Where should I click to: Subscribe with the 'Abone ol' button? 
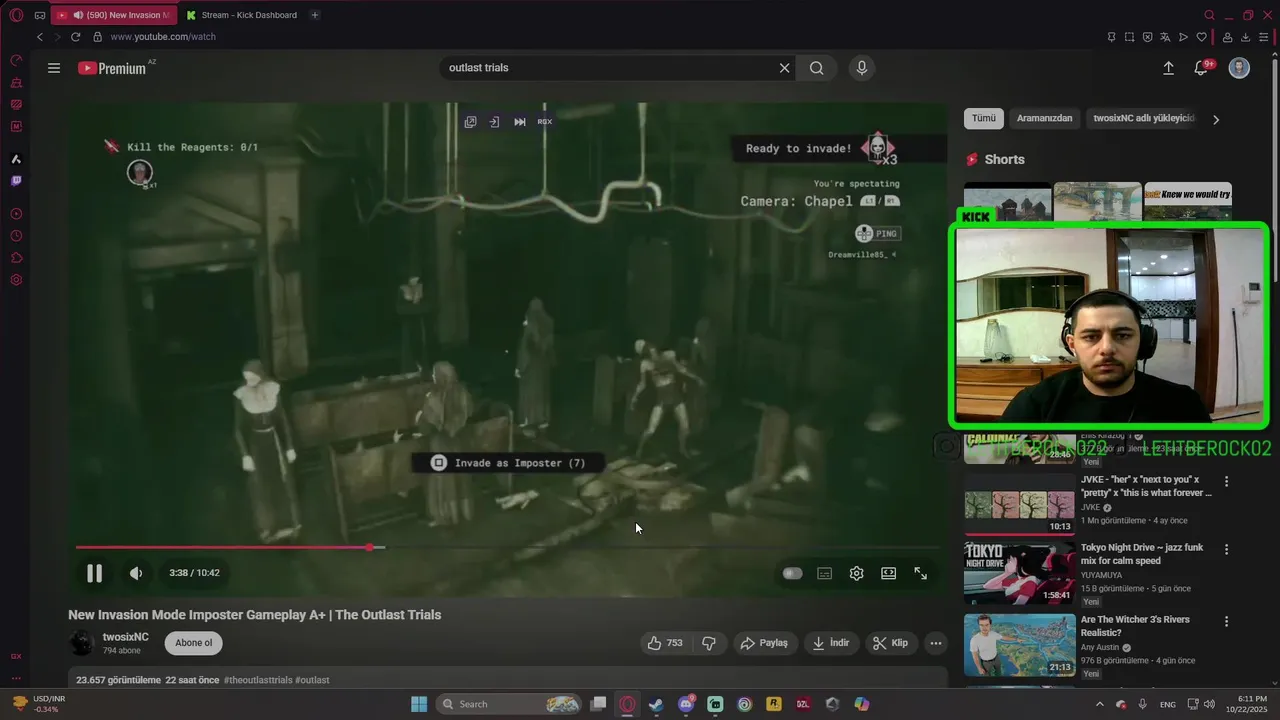[194, 643]
